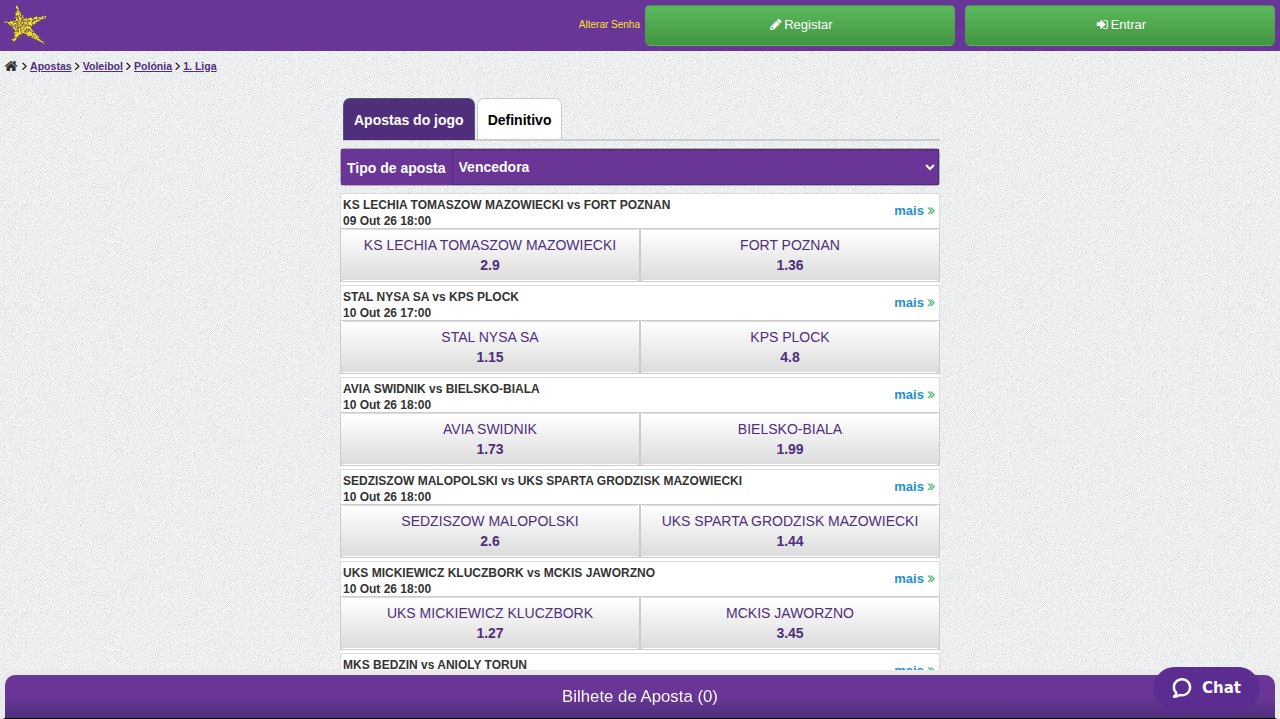Bet on Sedziszow Malopolski at 2.6
The height and width of the screenshot is (719, 1280).
tap(490, 531)
